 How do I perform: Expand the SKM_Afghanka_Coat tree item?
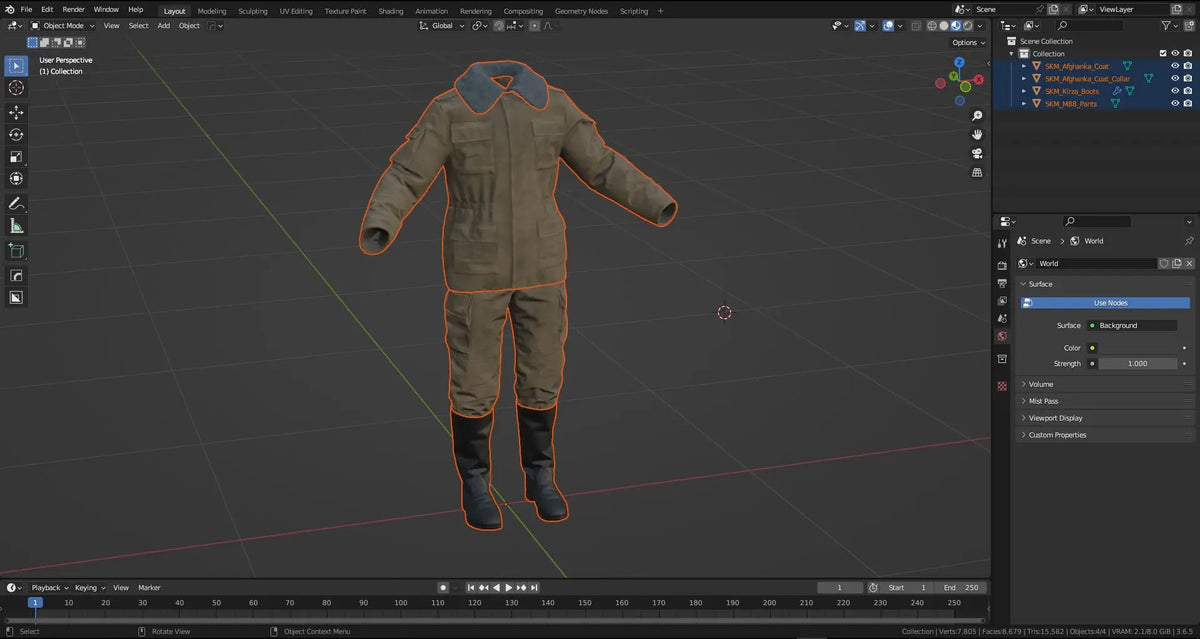pyautogui.click(x=1023, y=66)
